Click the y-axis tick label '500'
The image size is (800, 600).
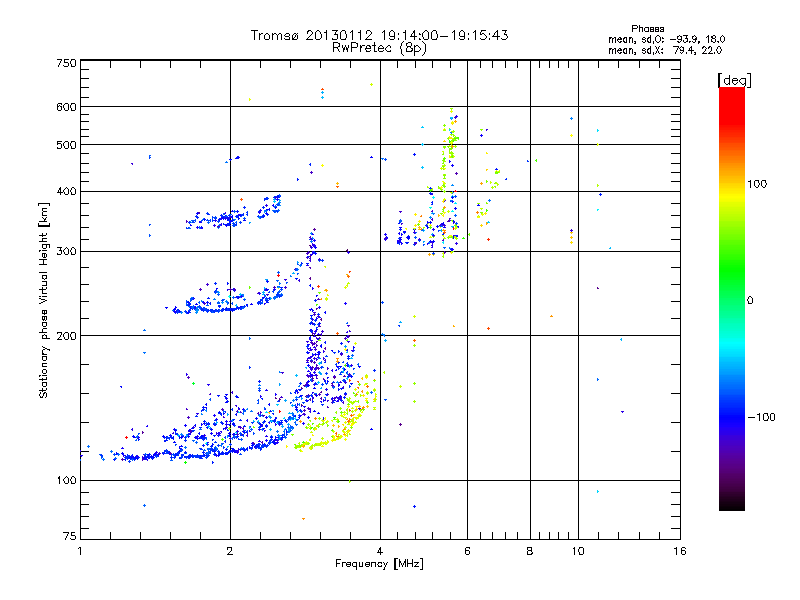pyautogui.click(x=66, y=145)
